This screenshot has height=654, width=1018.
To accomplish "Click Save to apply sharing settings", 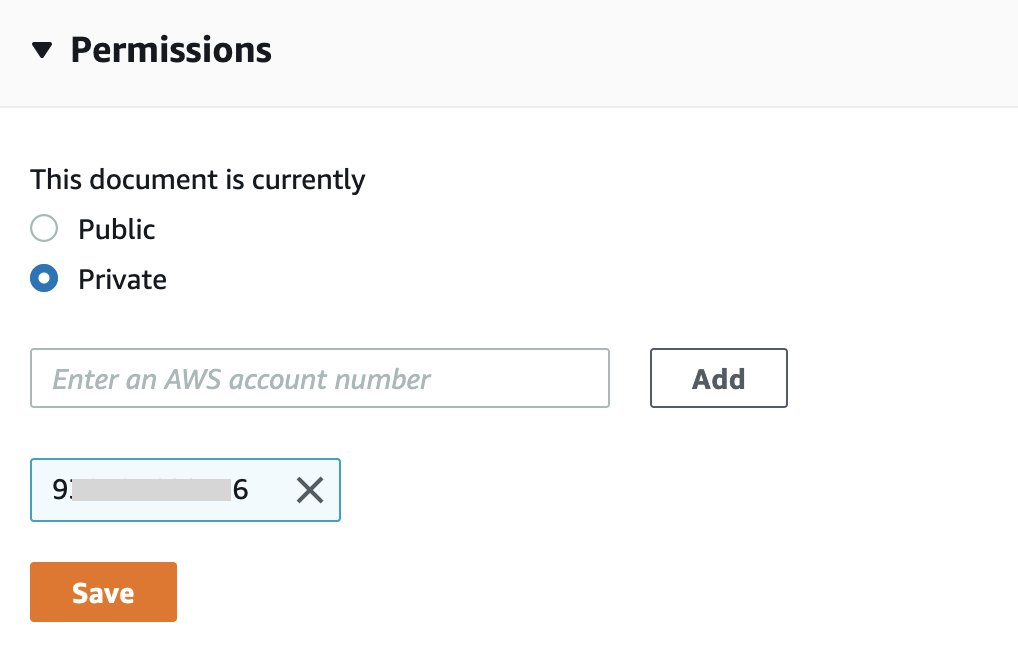I will pyautogui.click(x=103, y=592).
